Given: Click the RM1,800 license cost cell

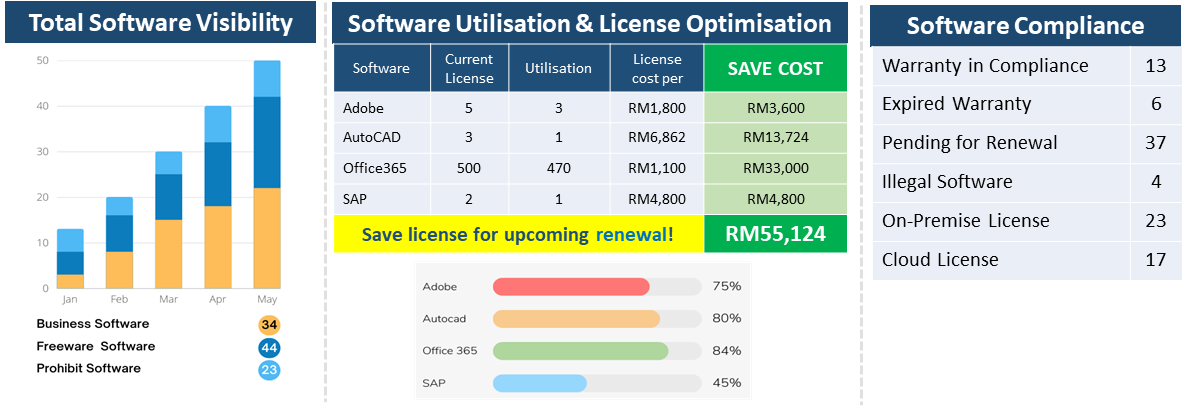Looking at the screenshot, I should point(657,108).
